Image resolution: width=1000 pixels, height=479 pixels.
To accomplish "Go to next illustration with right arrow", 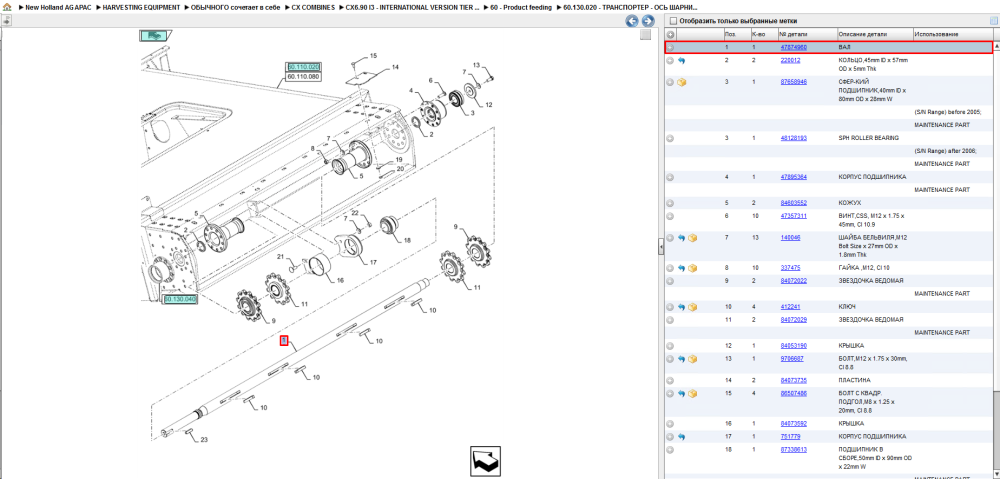I will point(648,21).
